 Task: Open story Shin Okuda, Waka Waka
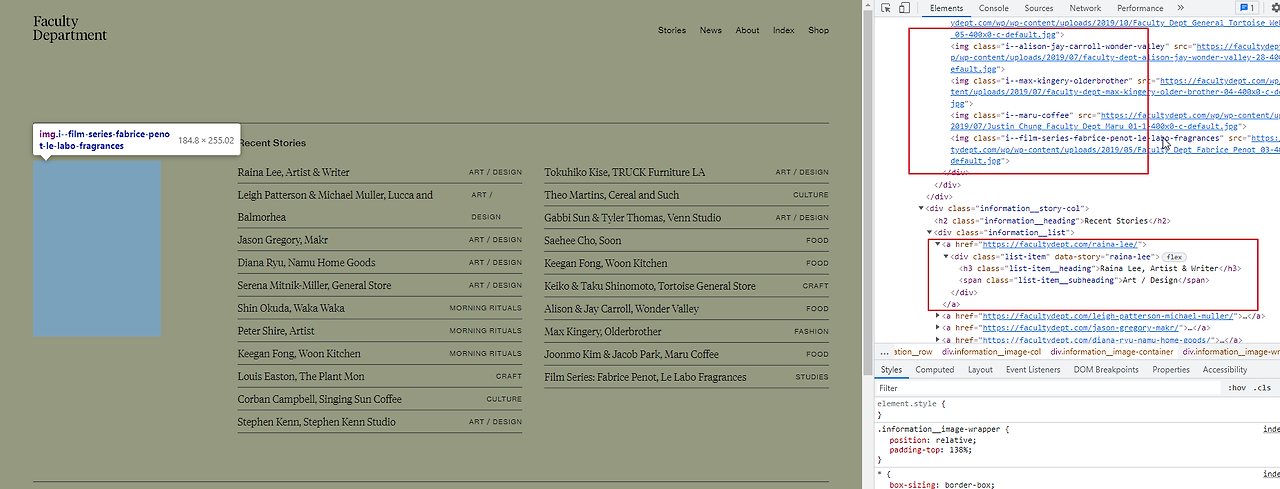[x=380, y=308]
